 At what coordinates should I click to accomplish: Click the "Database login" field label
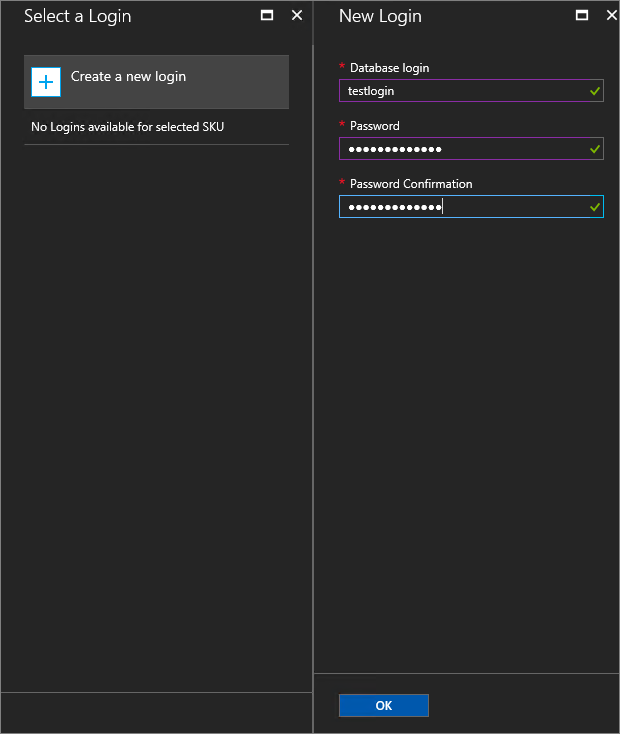point(389,68)
